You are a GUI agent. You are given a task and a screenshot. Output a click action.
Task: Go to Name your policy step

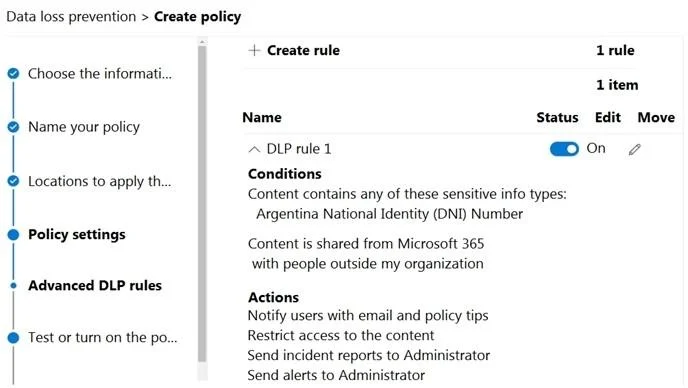point(84,127)
